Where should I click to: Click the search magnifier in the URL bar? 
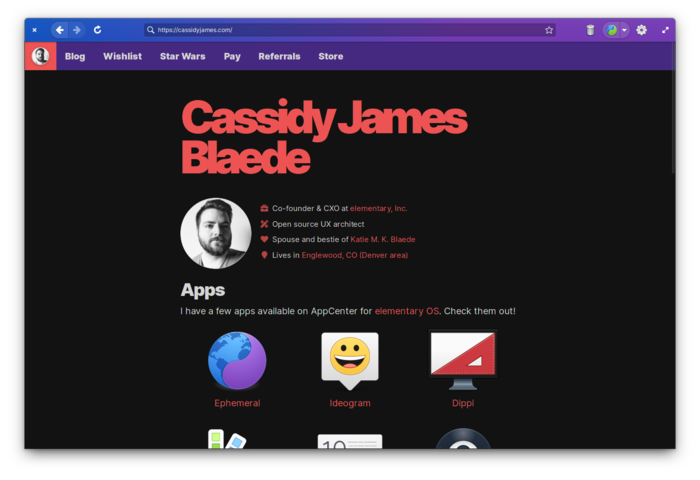(x=150, y=30)
